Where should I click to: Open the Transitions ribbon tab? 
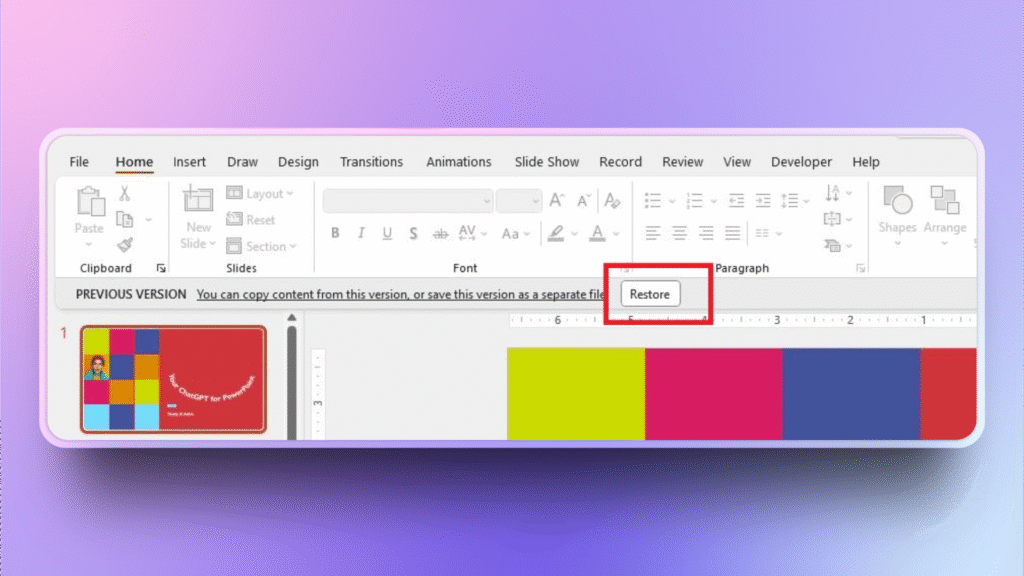371,161
